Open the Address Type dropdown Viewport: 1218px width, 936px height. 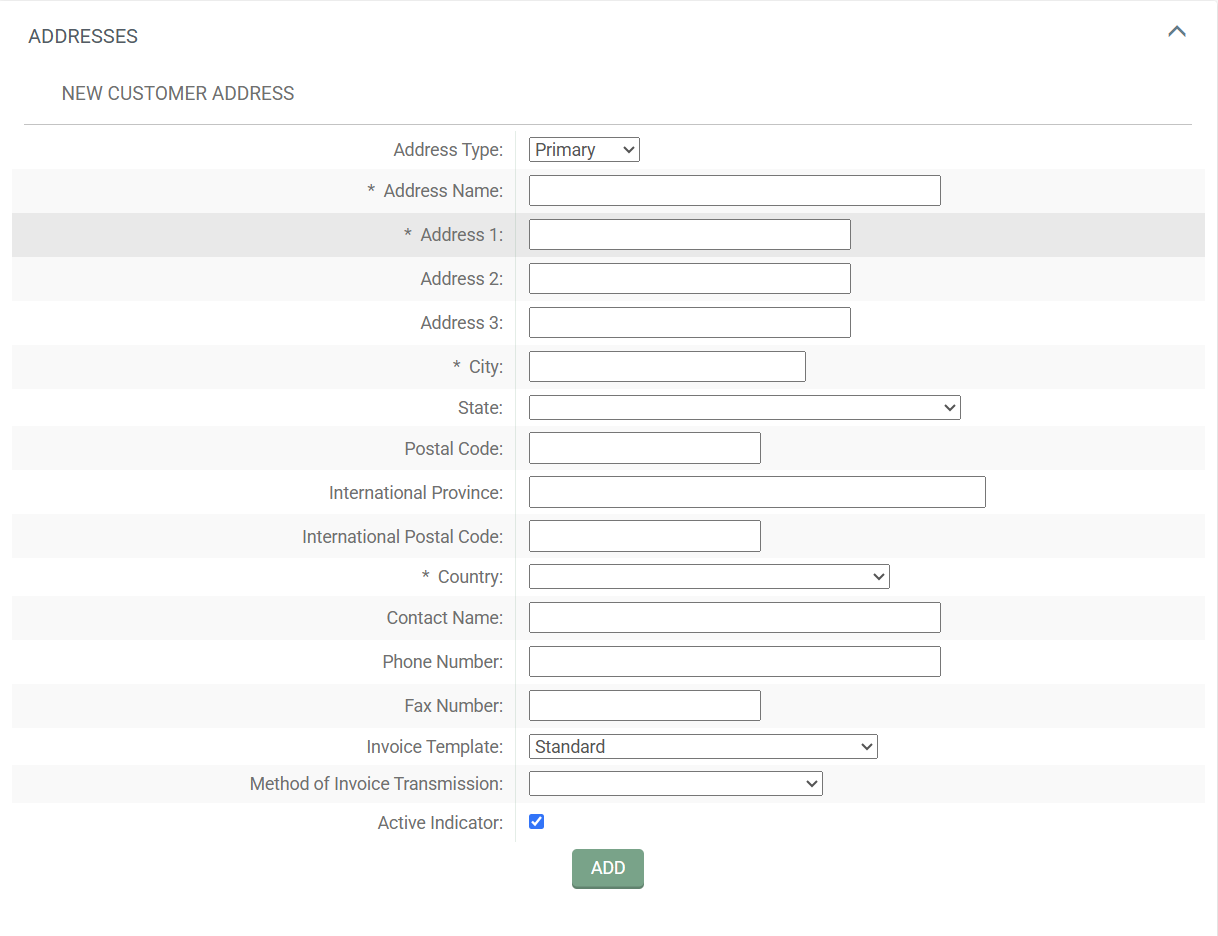(x=584, y=149)
